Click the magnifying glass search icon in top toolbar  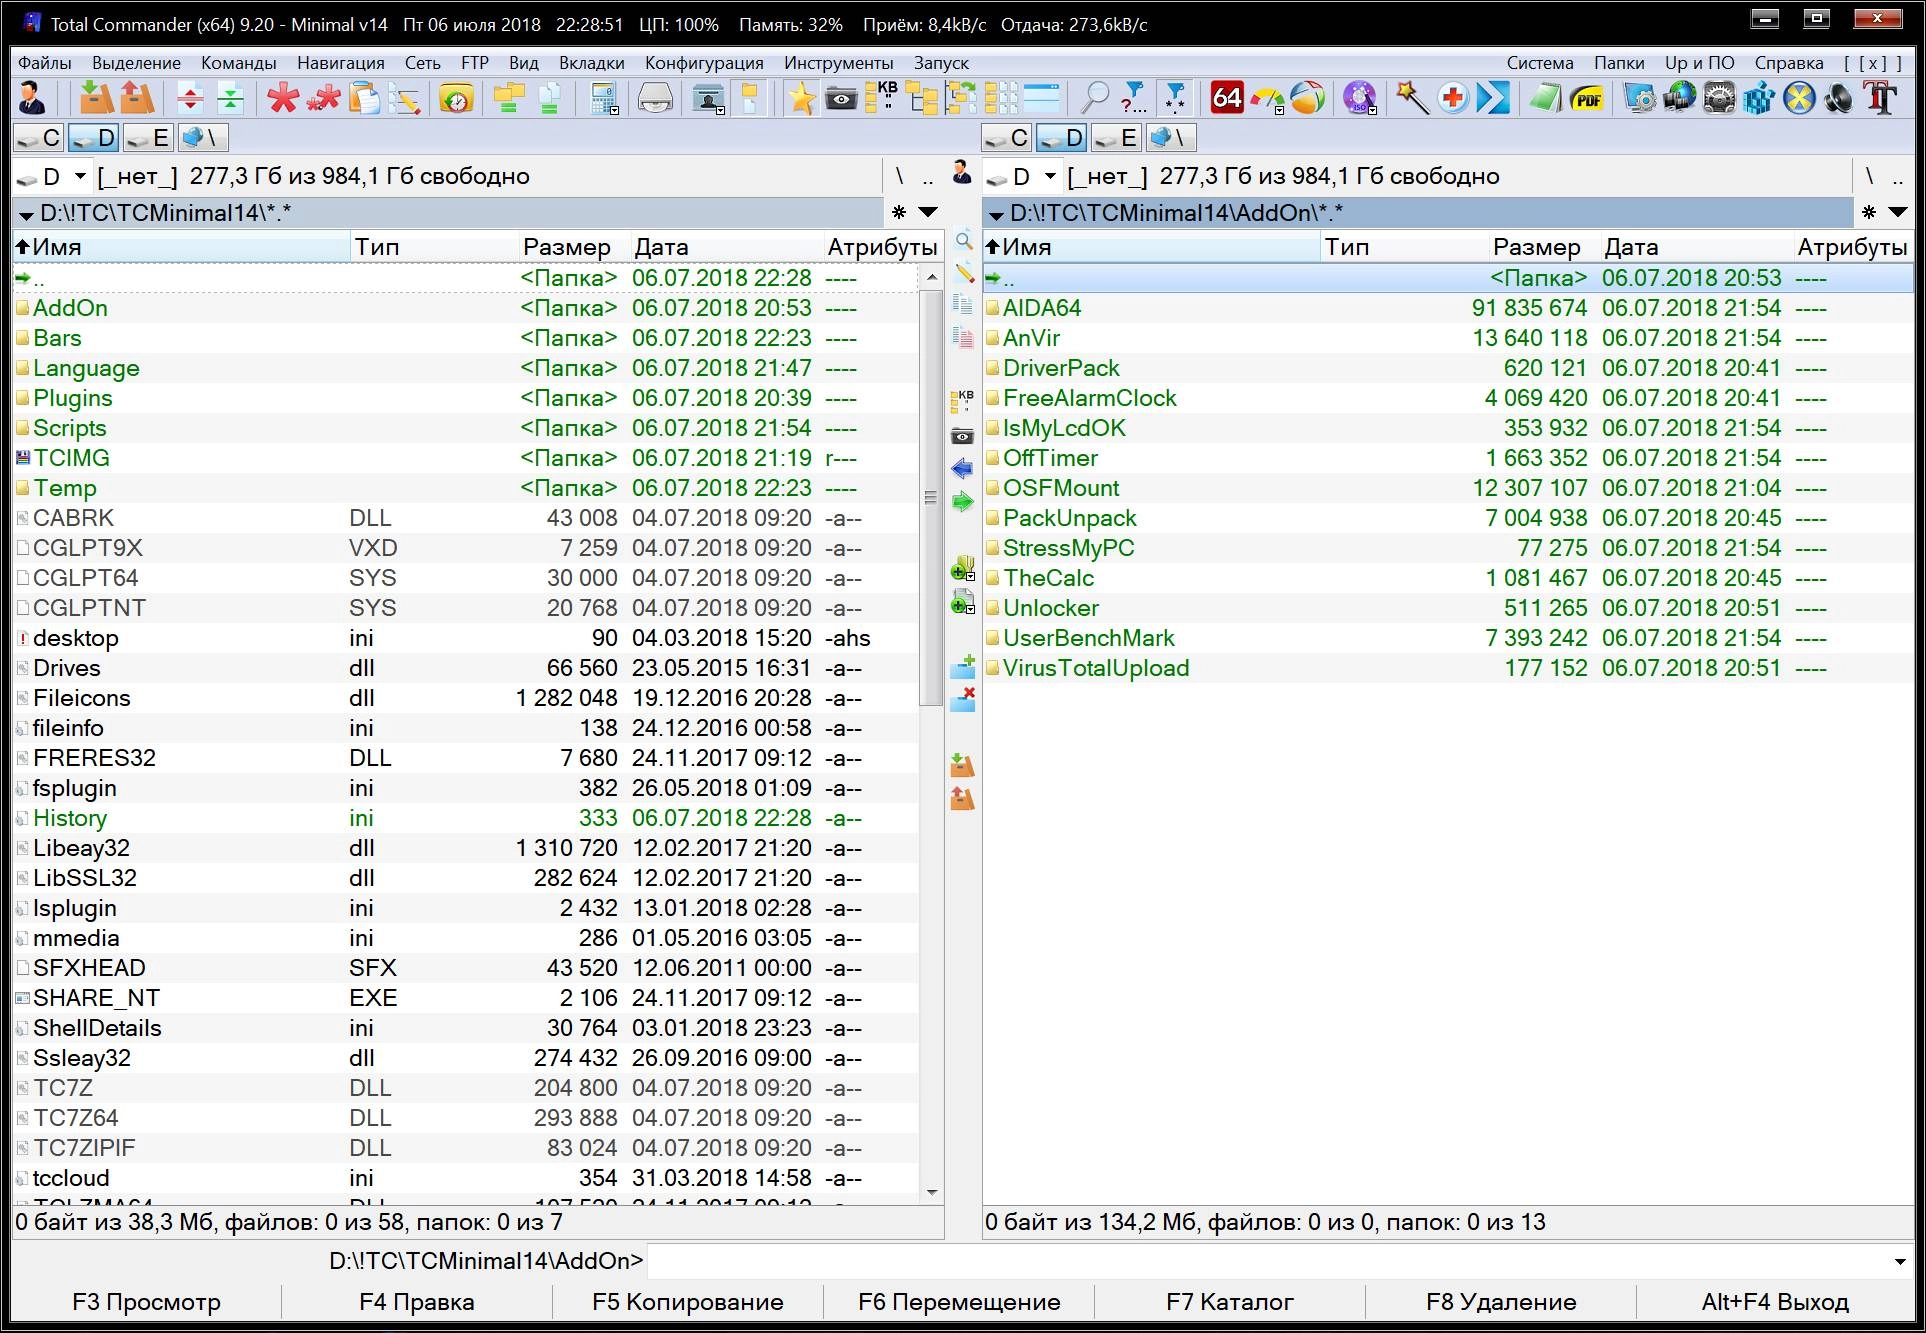point(1094,98)
